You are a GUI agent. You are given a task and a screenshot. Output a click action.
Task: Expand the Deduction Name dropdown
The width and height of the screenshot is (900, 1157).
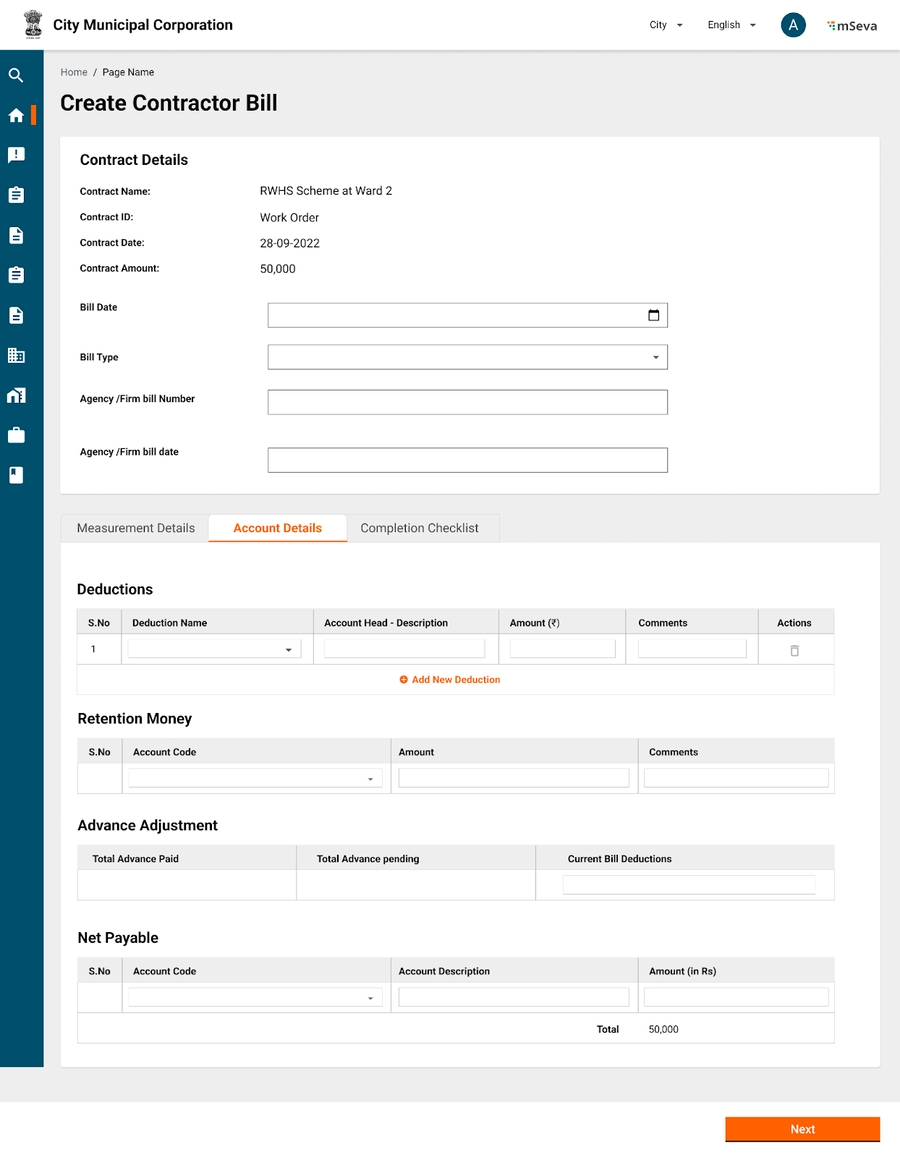[214, 649]
